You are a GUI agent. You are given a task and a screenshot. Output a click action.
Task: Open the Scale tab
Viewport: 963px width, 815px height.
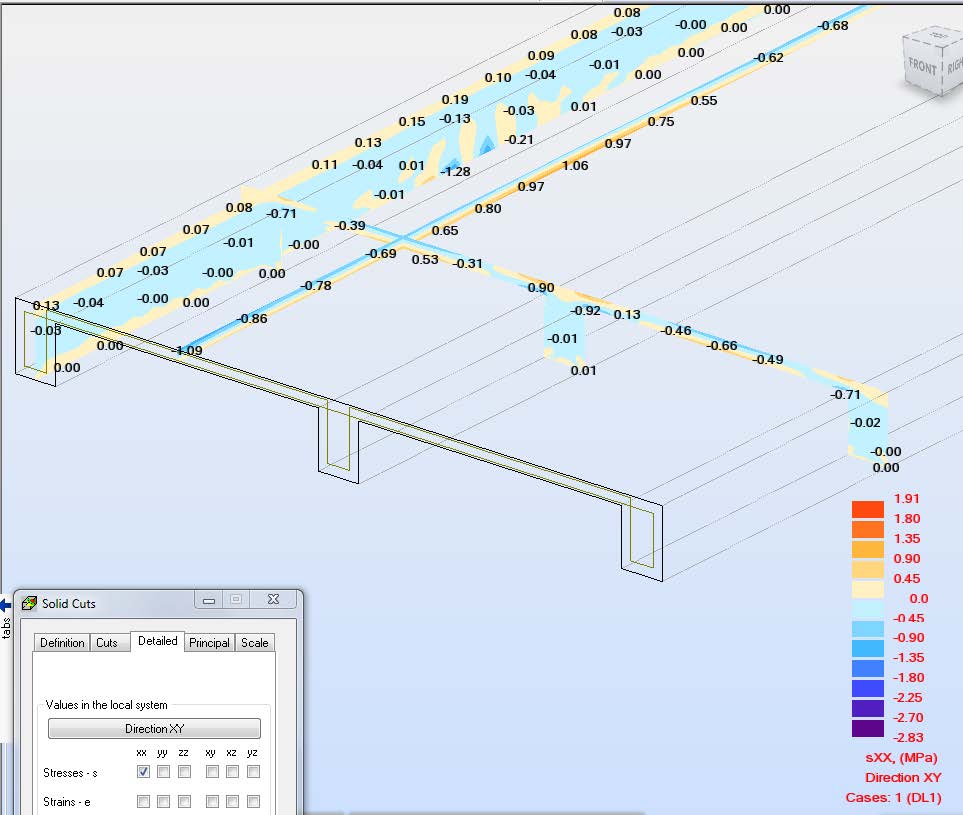254,643
